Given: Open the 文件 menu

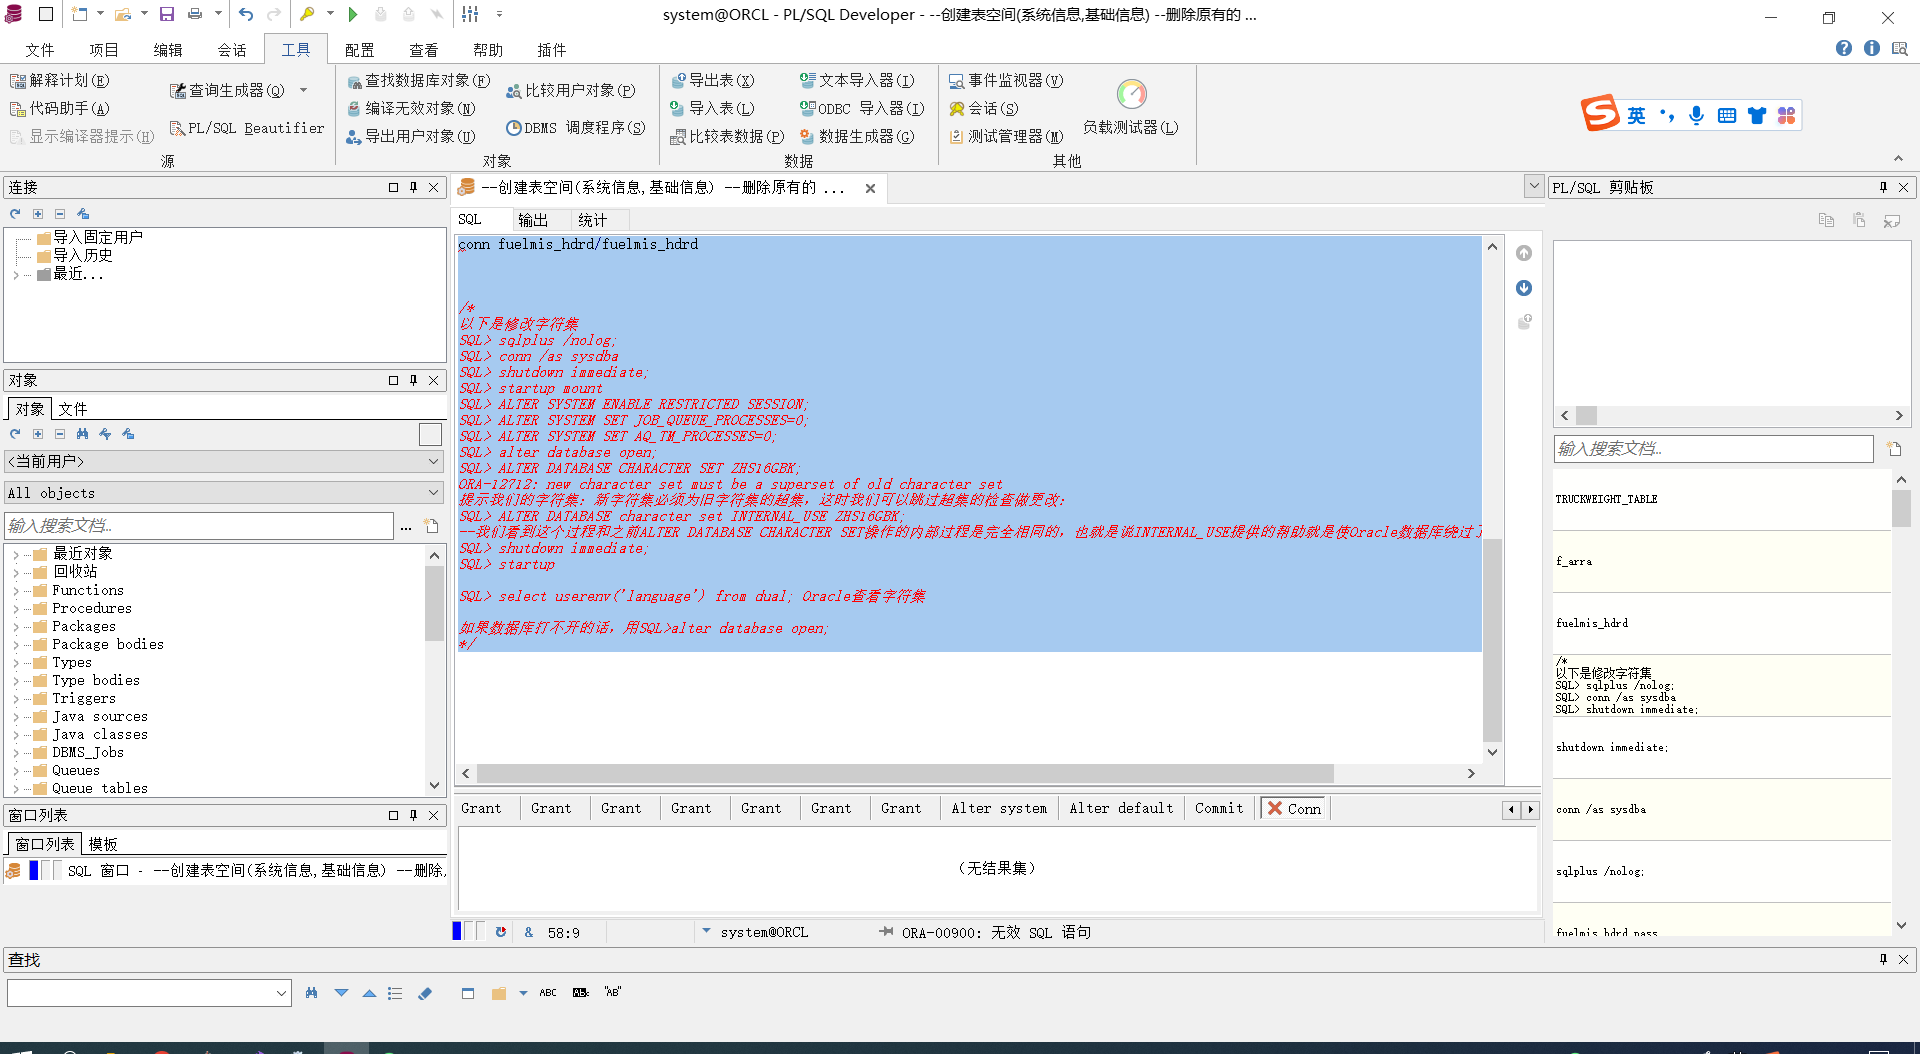Looking at the screenshot, I should click(x=40, y=50).
